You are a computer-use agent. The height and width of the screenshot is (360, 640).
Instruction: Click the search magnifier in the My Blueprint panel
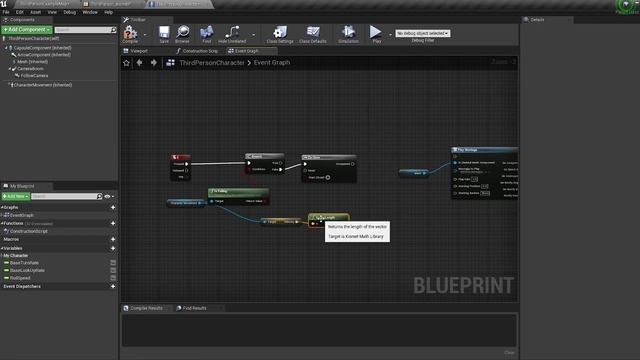click(99, 196)
